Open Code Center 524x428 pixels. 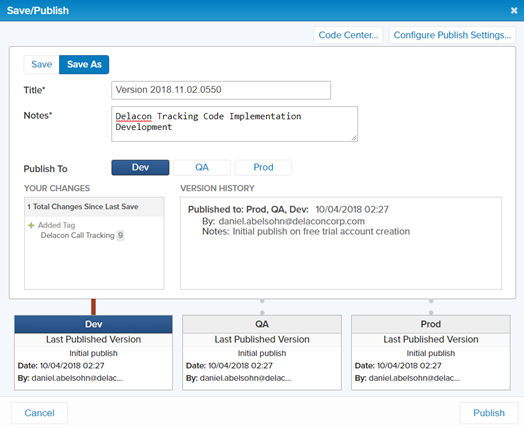[348, 35]
